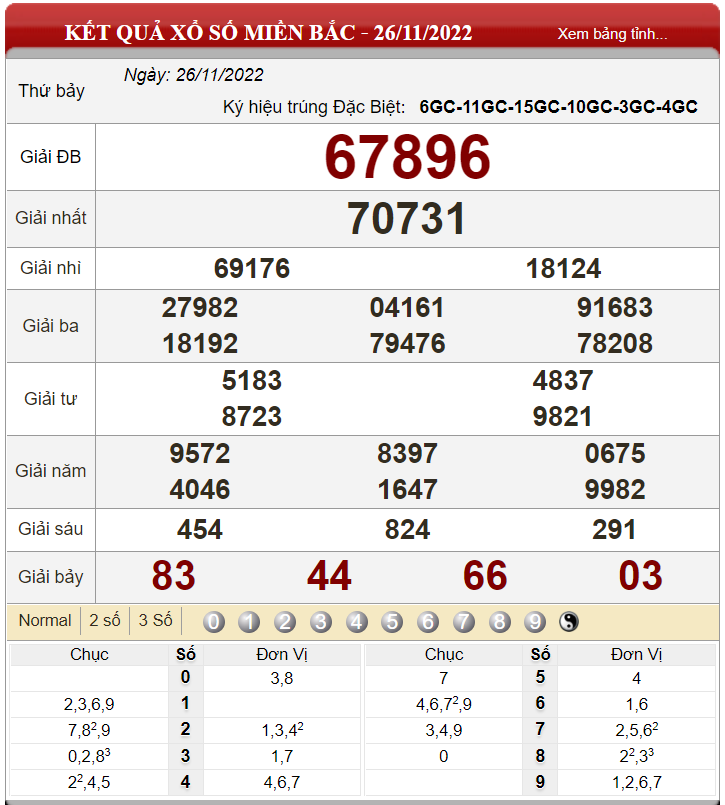This screenshot has height=805, width=725.
Task: Click third prize number 18192
Action: tap(200, 343)
